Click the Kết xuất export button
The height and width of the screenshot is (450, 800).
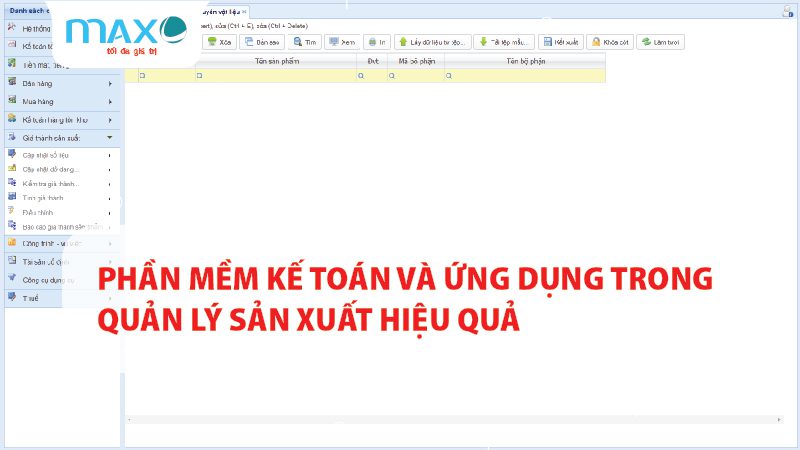pos(561,42)
